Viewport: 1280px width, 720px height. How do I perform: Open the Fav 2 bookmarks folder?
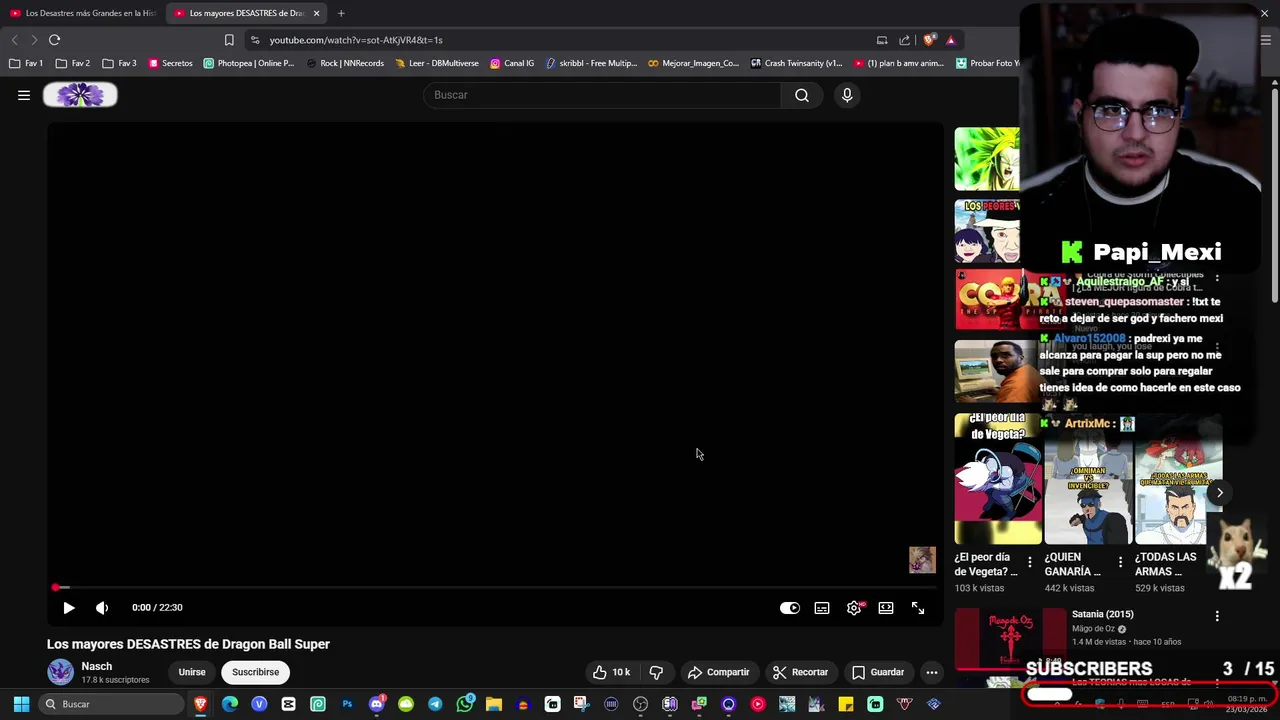pyautogui.click(x=73, y=63)
